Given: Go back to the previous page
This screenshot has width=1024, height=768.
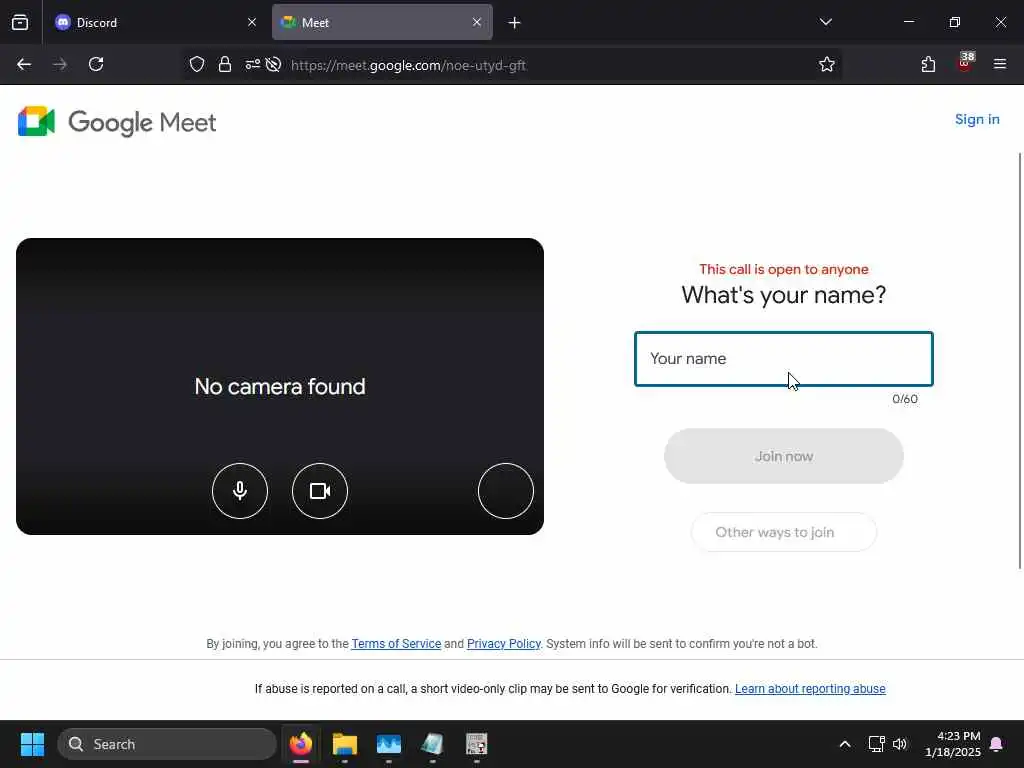Looking at the screenshot, I should [x=24, y=65].
